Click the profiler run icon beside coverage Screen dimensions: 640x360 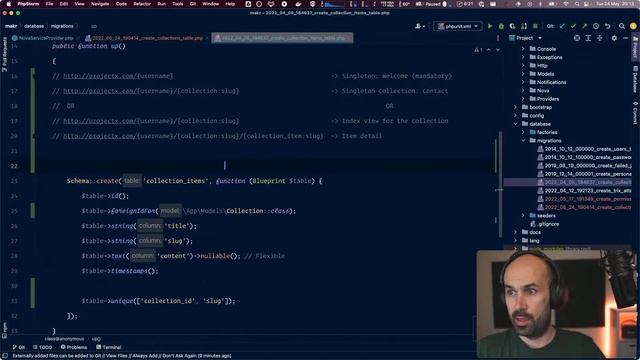click(524, 26)
